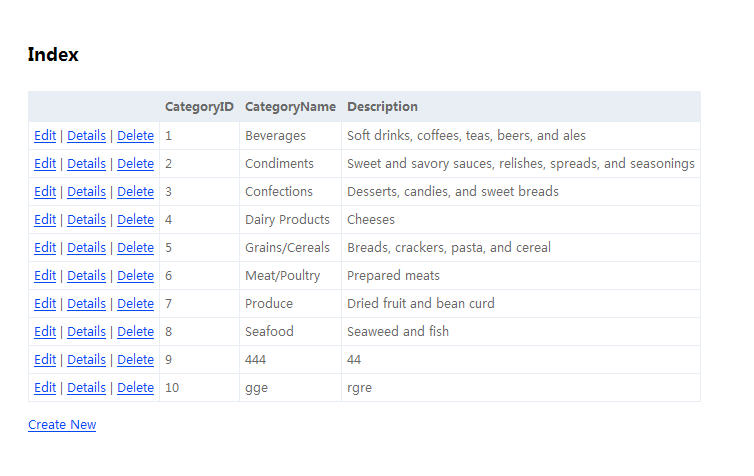View Details for Condiments row
Viewport: 754px width, 476px height.
pyautogui.click(x=86, y=163)
